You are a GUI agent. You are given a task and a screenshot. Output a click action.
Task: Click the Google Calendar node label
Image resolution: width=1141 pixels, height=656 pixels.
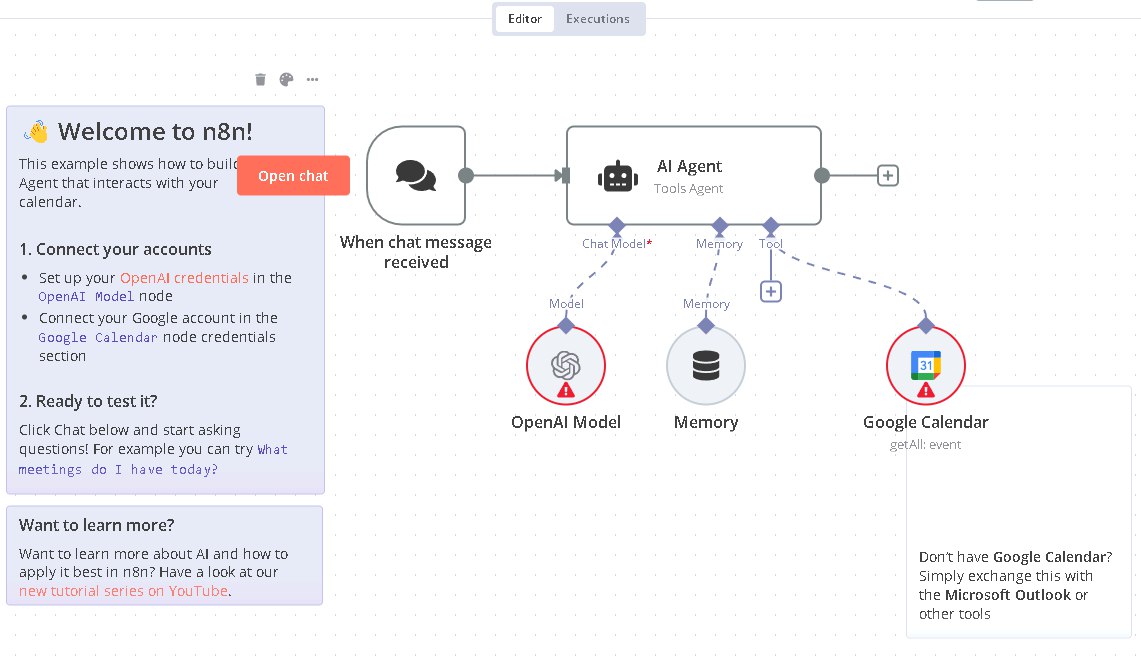tap(926, 422)
